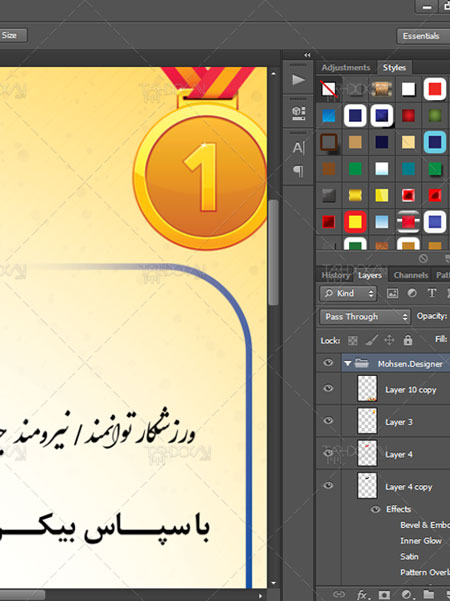
Task: Open the Character panel icon
Action: (x=298, y=148)
